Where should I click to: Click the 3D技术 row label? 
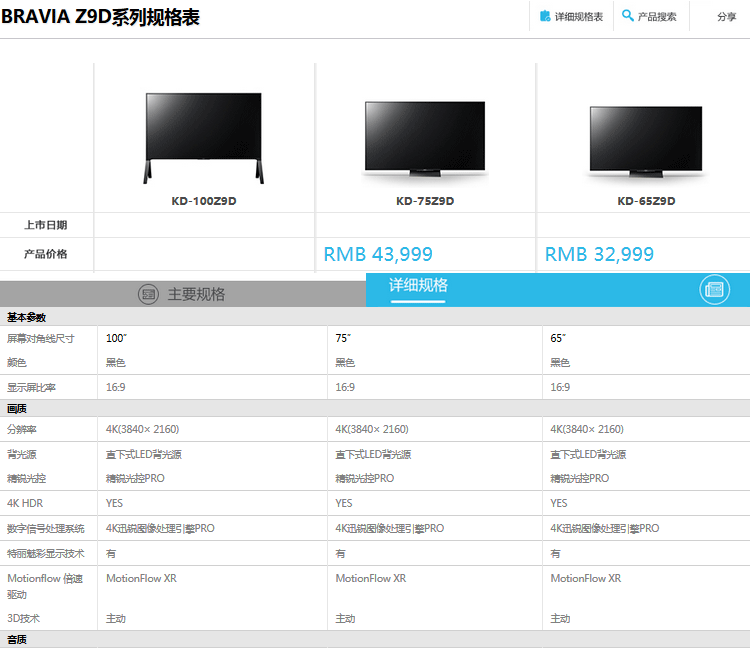point(23,618)
